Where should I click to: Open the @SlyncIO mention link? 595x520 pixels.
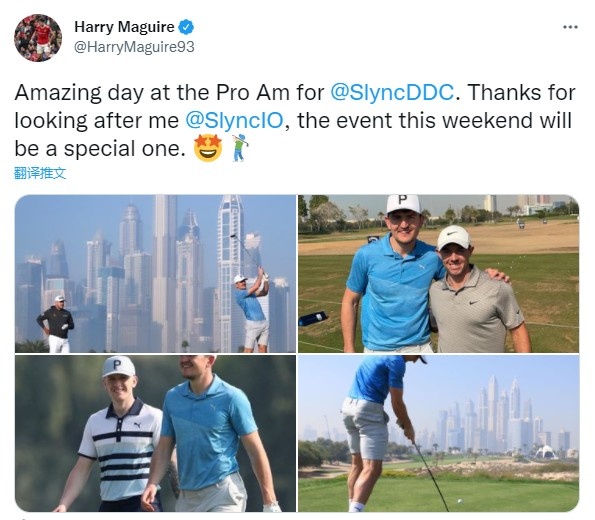234,121
